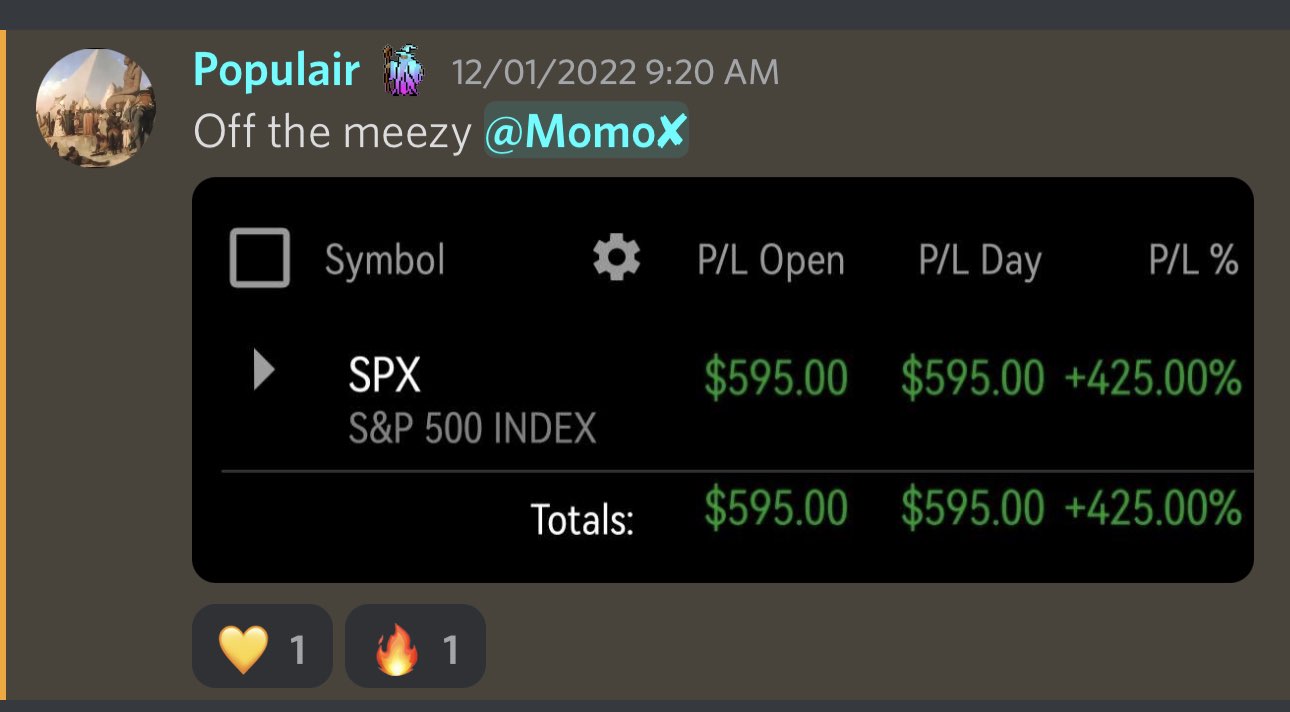Click the Symbol column header

click(x=385, y=261)
